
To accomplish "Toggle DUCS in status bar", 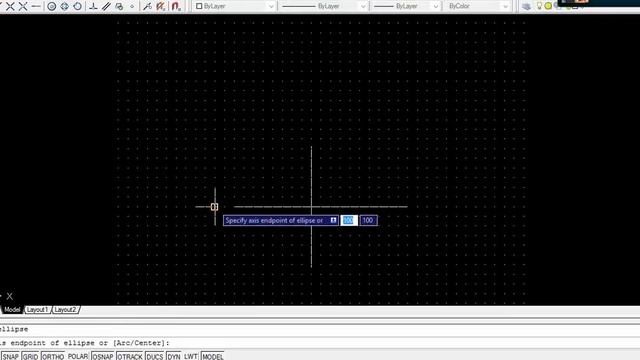I will (155, 356).
